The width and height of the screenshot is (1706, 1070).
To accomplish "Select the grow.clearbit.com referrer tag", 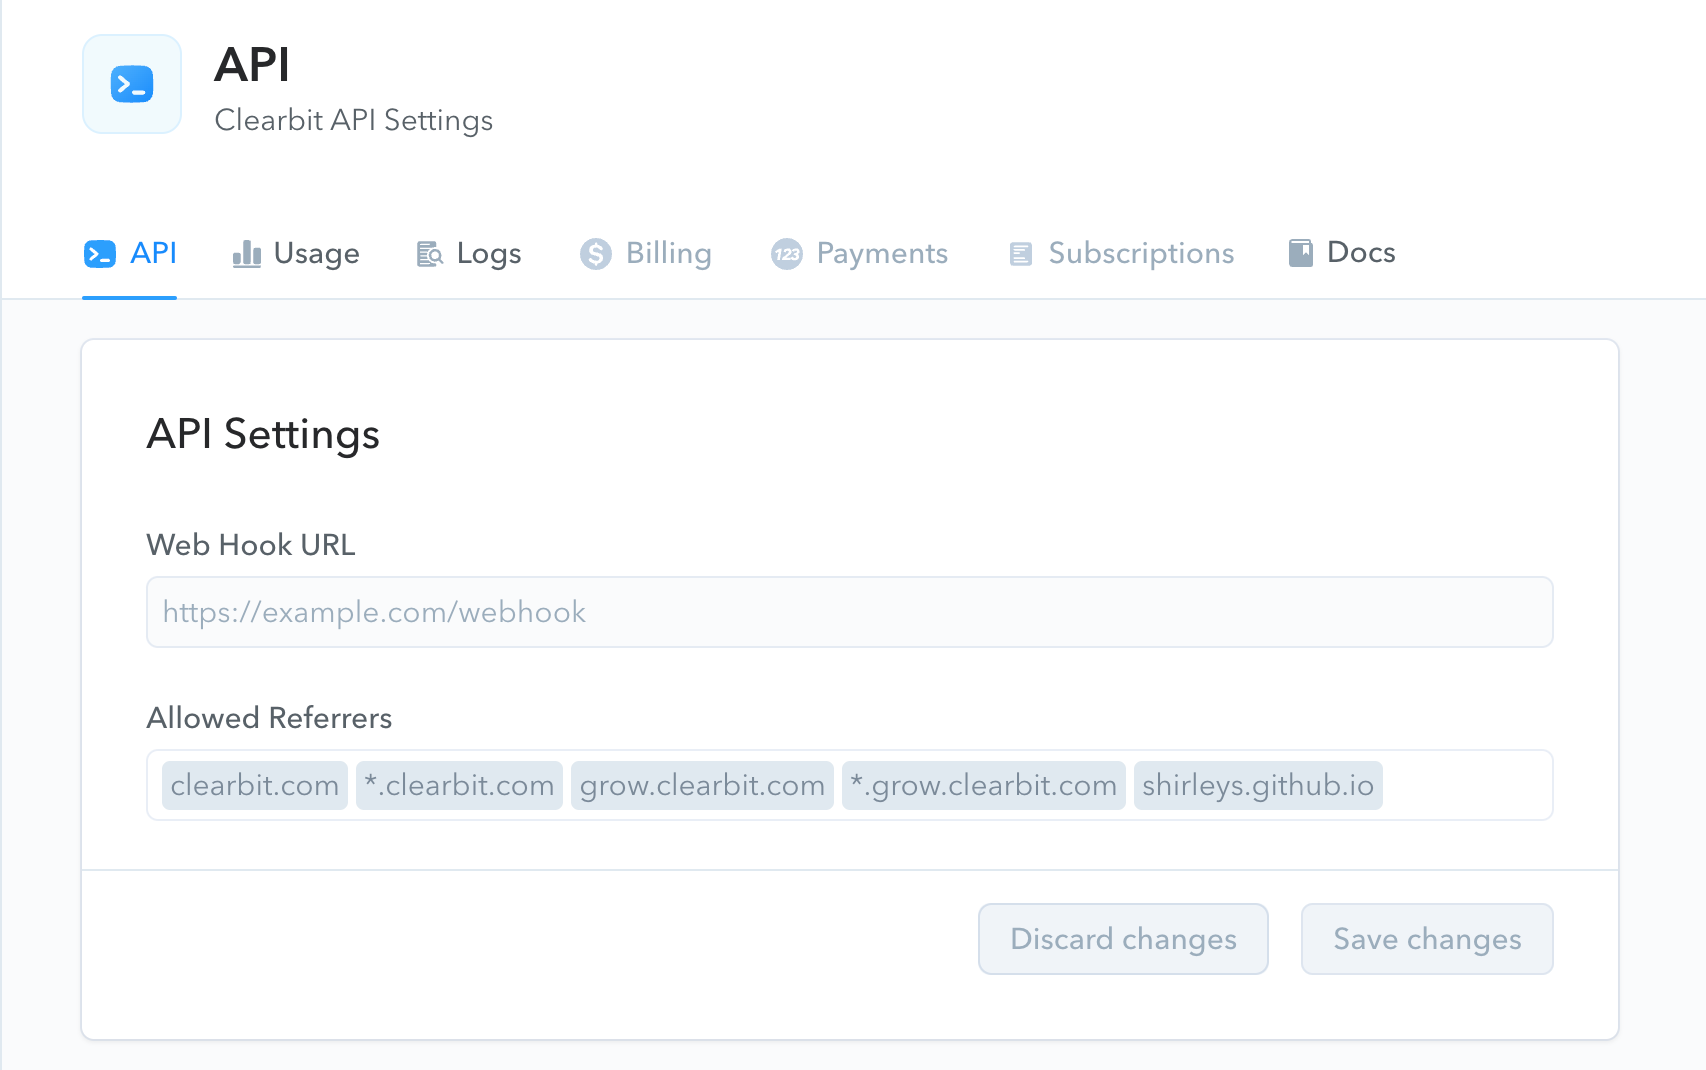I will click(x=702, y=785).
